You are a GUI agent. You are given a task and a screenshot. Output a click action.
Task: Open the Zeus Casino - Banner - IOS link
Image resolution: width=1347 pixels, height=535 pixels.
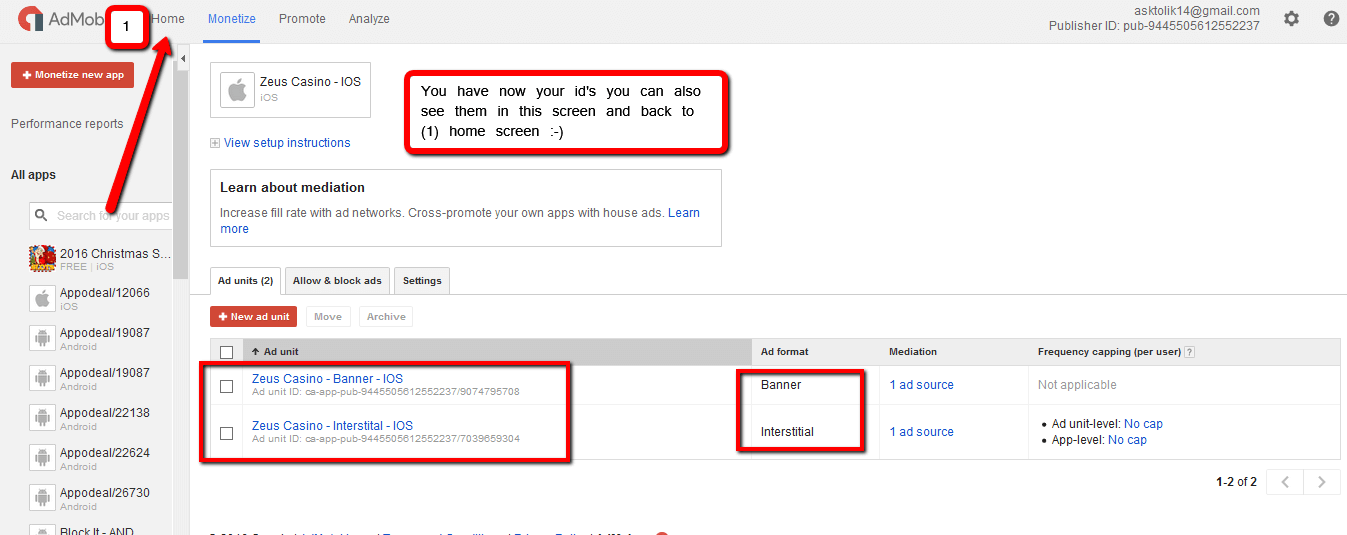tap(327, 379)
